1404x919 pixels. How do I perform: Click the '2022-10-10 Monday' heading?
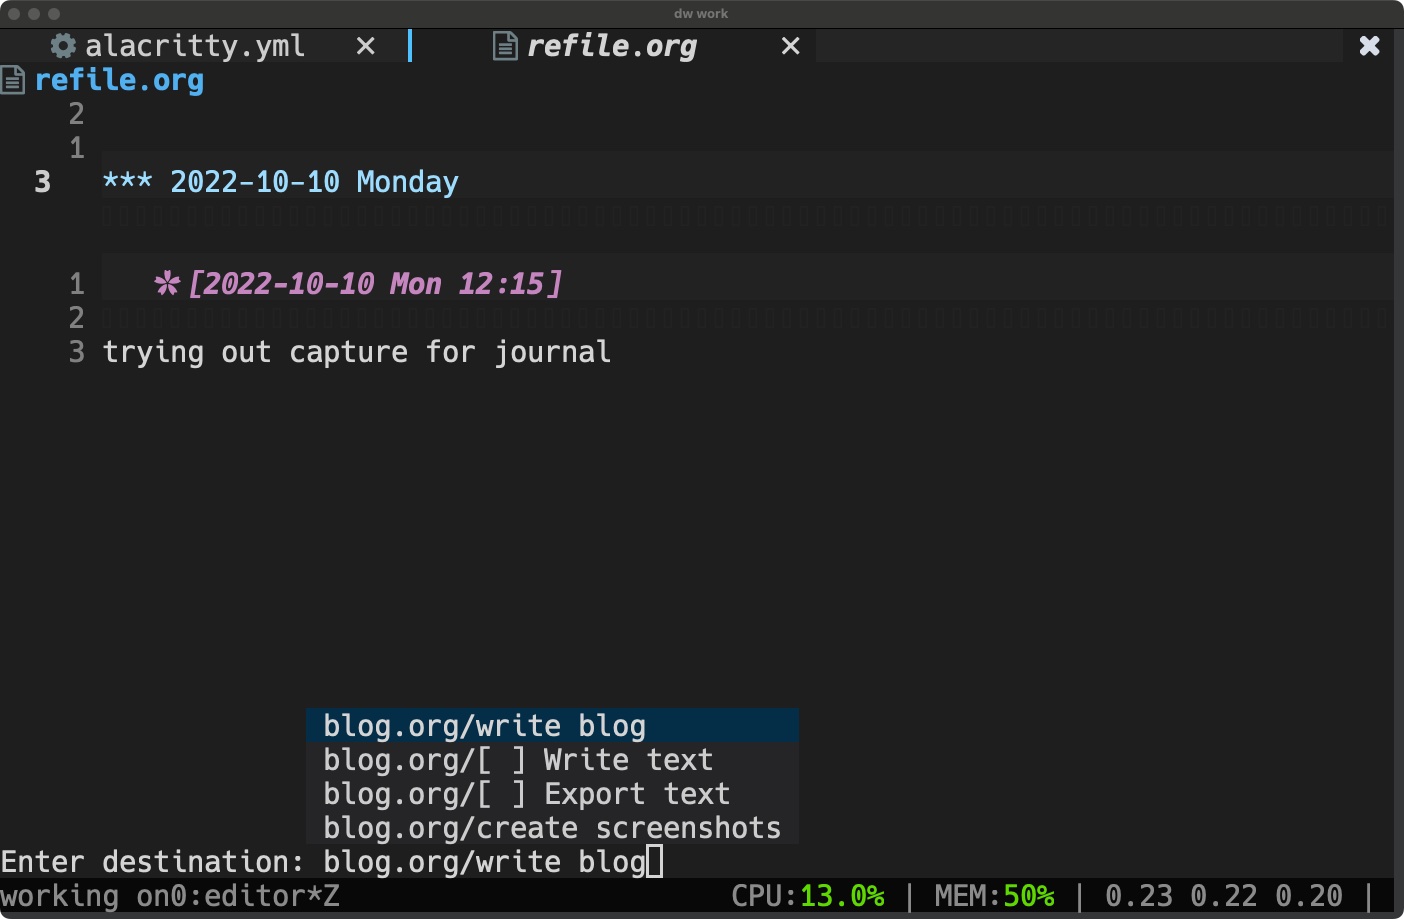pyautogui.click(x=314, y=182)
